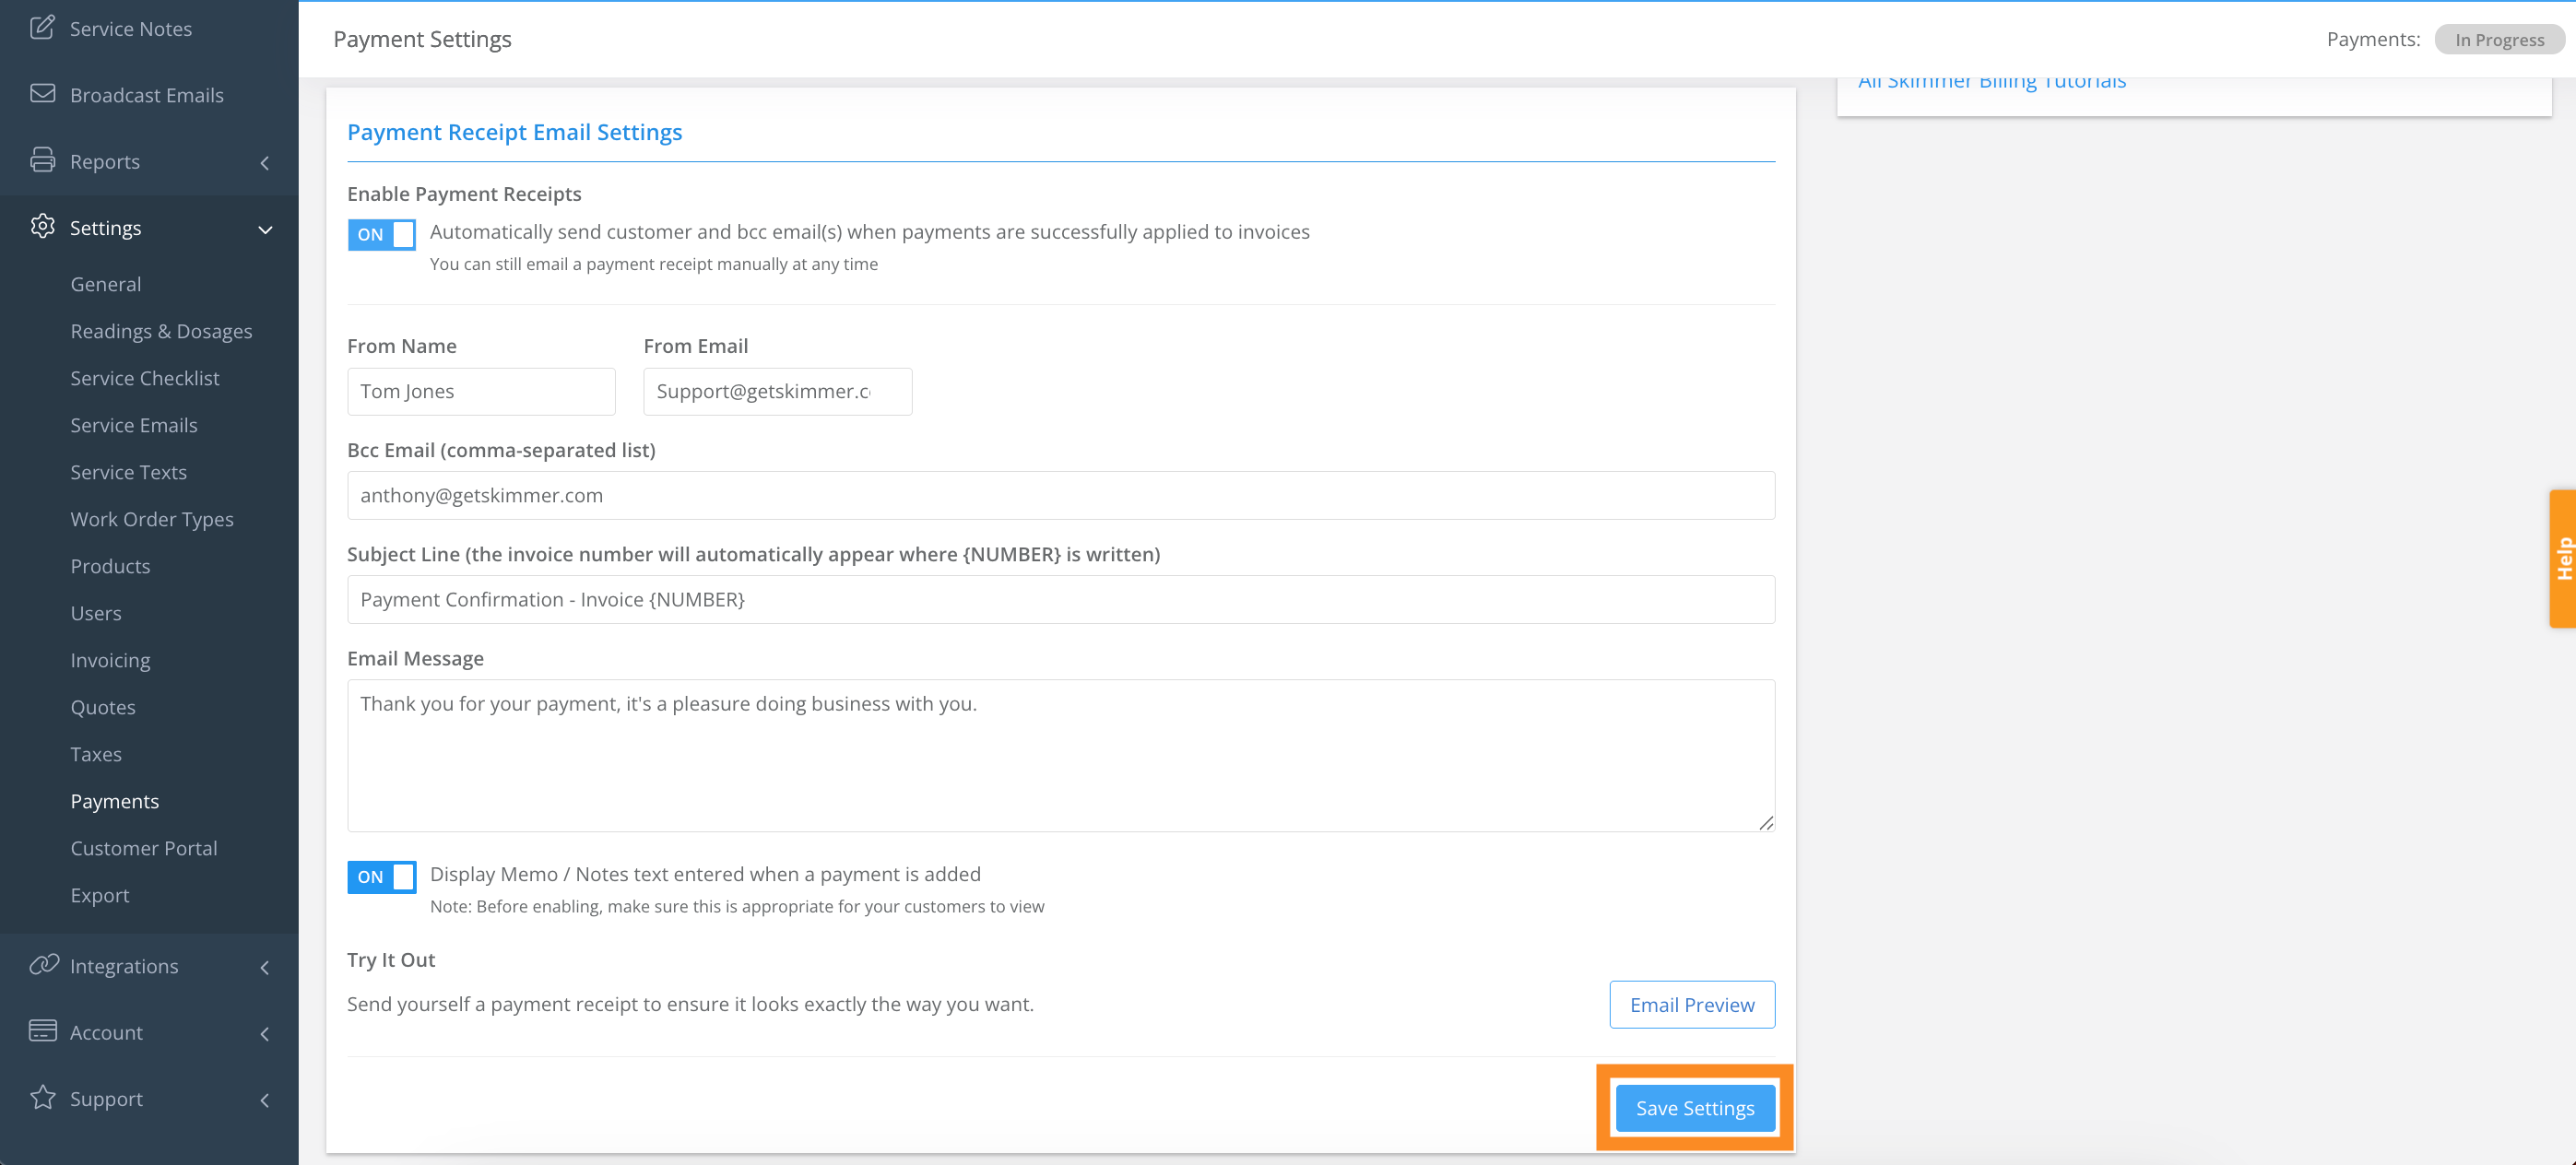
Task: Click the In Progress payments badge
Action: click(x=2499, y=40)
